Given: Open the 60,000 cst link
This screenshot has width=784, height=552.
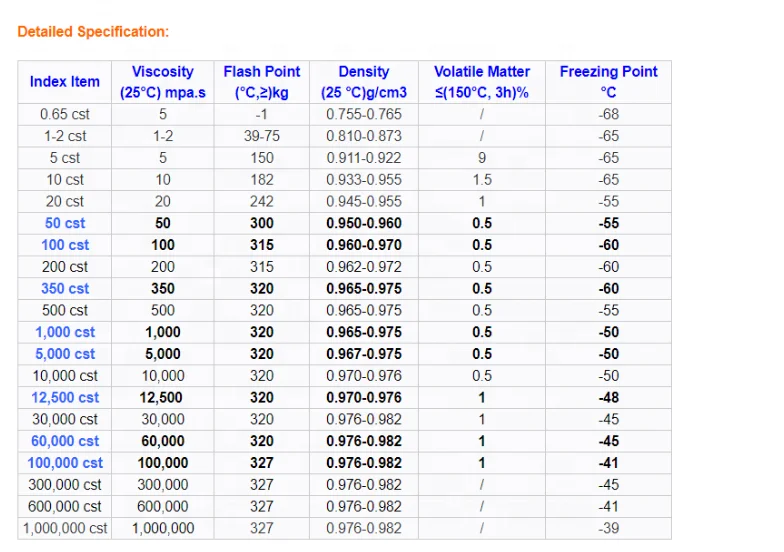Looking at the screenshot, I should [65, 441].
